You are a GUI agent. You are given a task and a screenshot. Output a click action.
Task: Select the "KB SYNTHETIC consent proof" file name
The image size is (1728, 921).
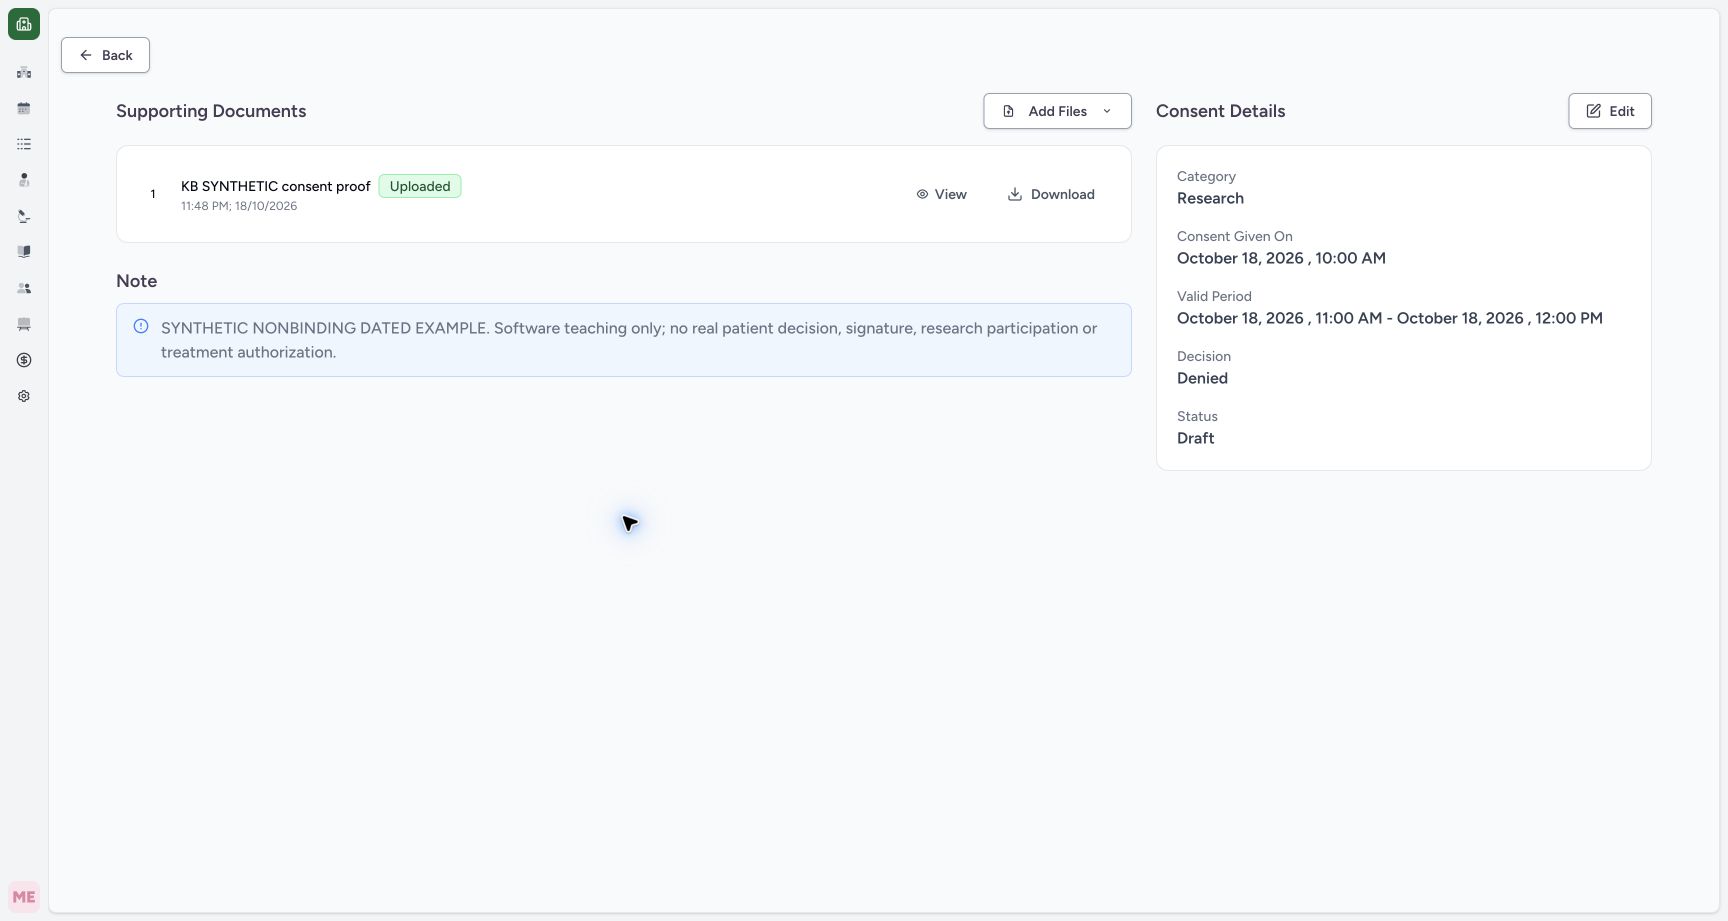(x=275, y=186)
